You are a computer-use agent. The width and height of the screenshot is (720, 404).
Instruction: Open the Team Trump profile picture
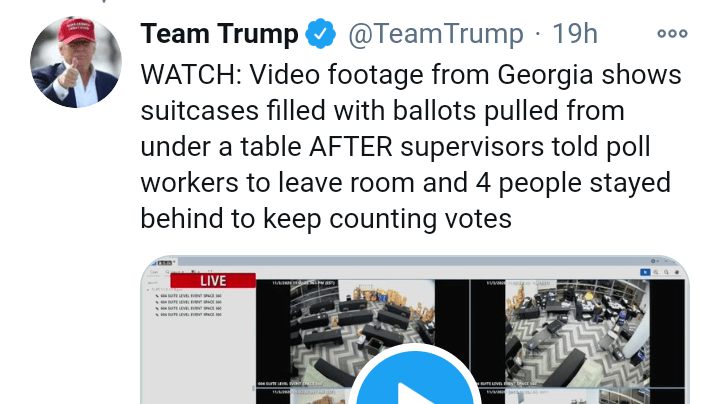point(76,62)
